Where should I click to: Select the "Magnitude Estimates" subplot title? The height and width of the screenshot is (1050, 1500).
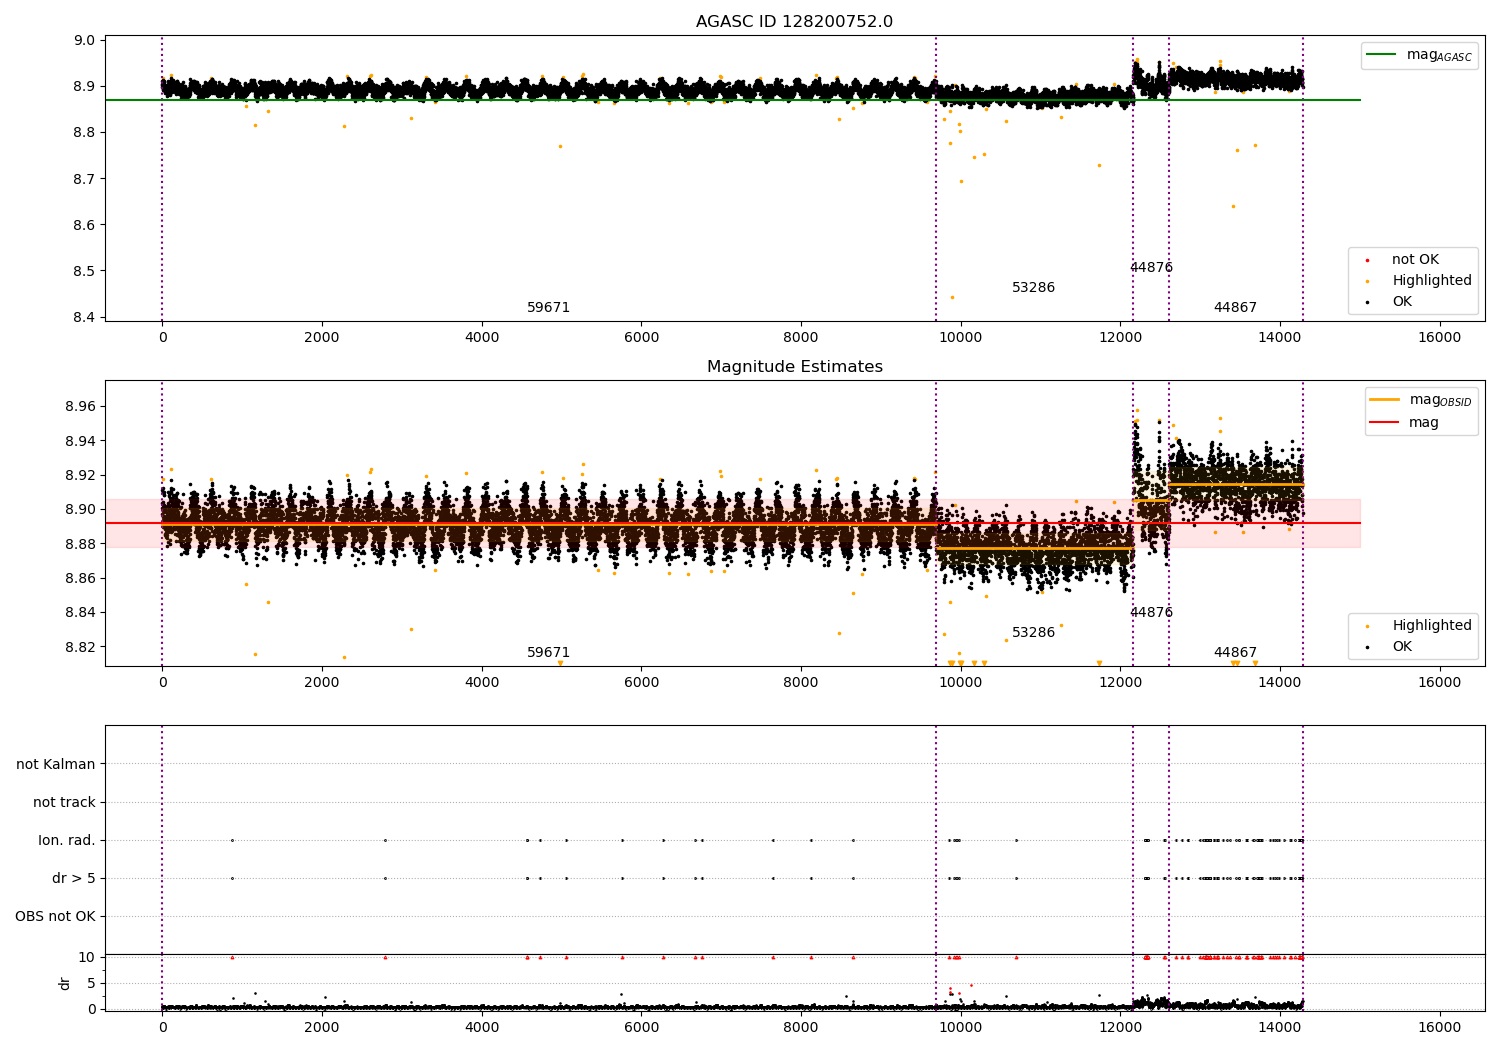pyautogui.click(x=794, y=367)
